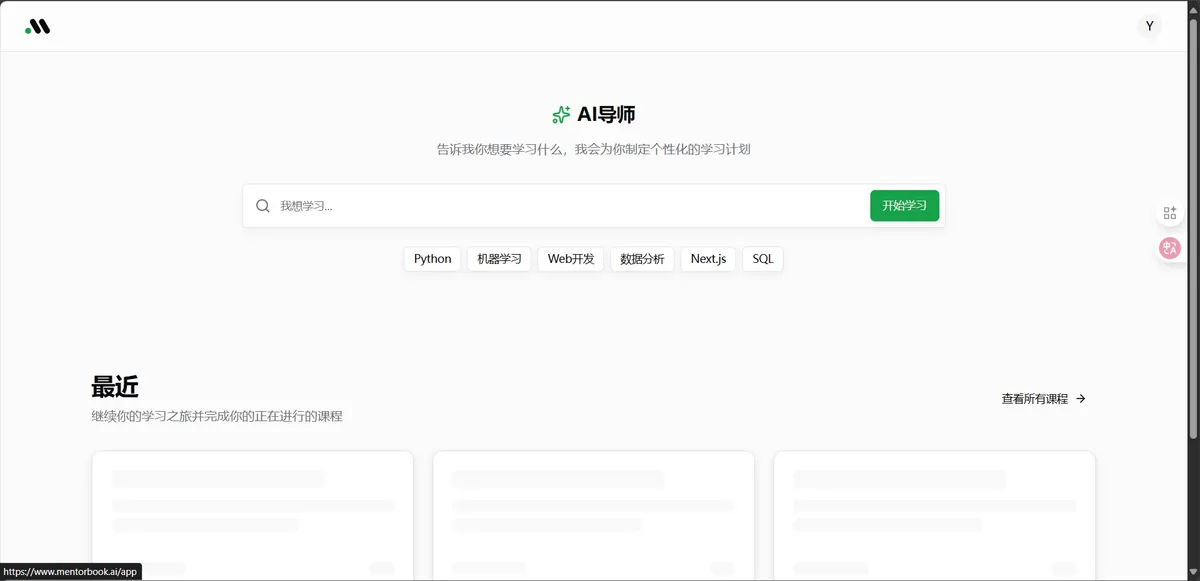
Task: Click the sparkle icon beside AI导师 heading
Action: coord(560,114)
